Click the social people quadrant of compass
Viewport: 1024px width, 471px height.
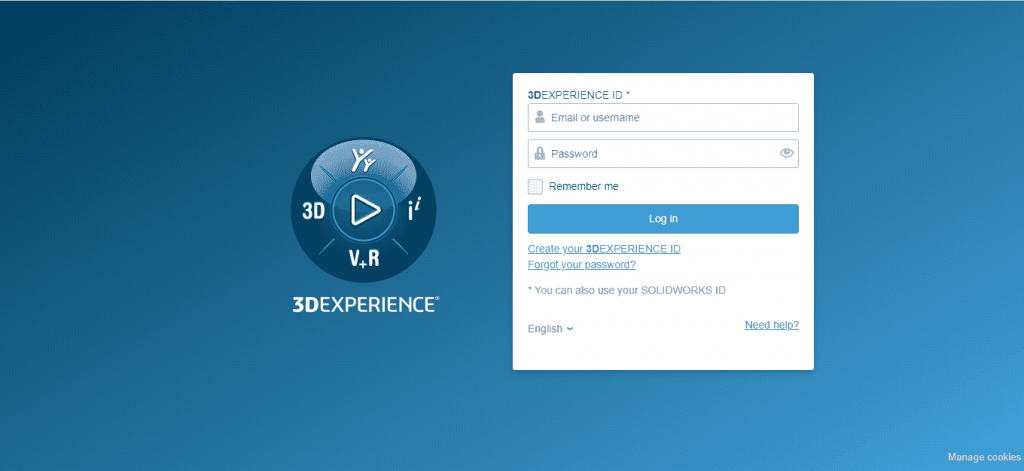(363, 160)
